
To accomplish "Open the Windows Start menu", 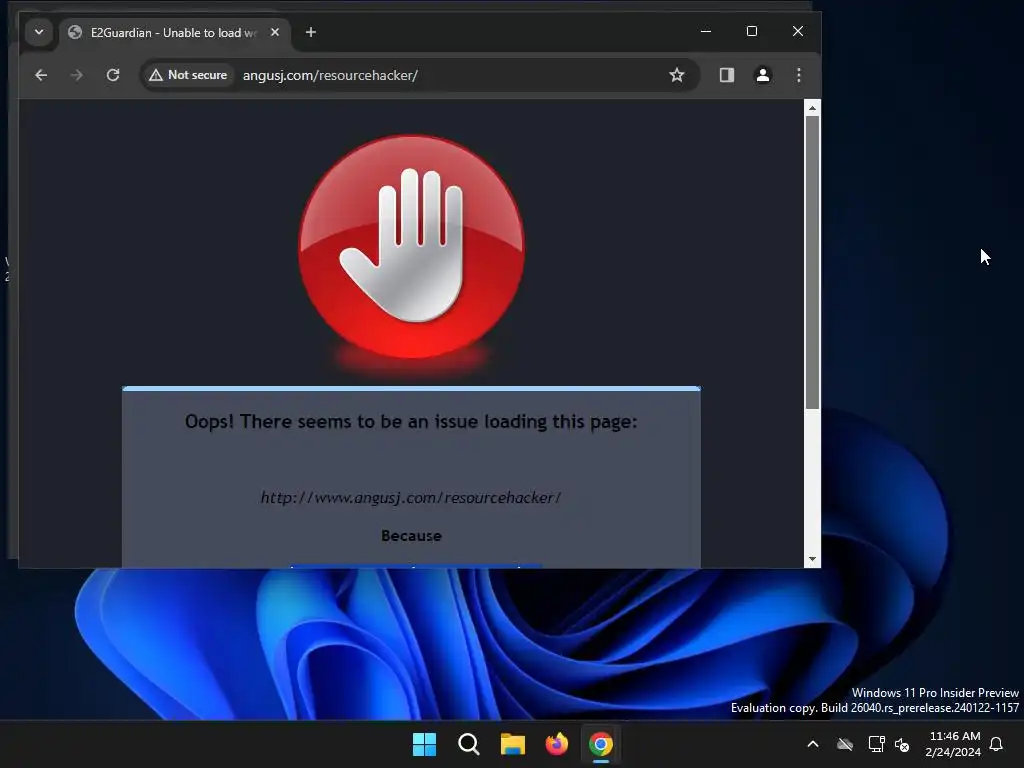I will point(424,744).
